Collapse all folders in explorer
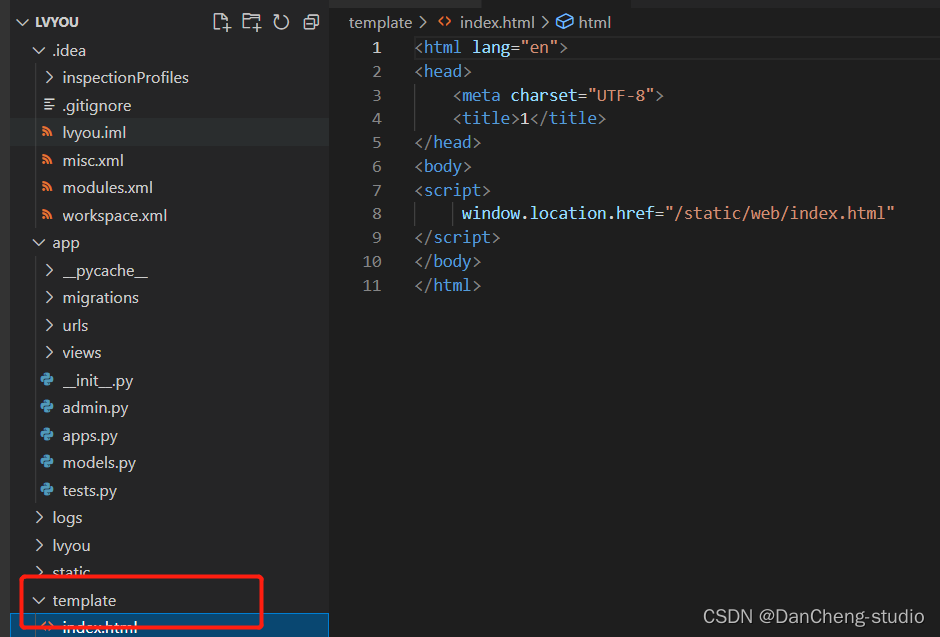Viewport: 940px width, 637px height. (x=311, y=22)
